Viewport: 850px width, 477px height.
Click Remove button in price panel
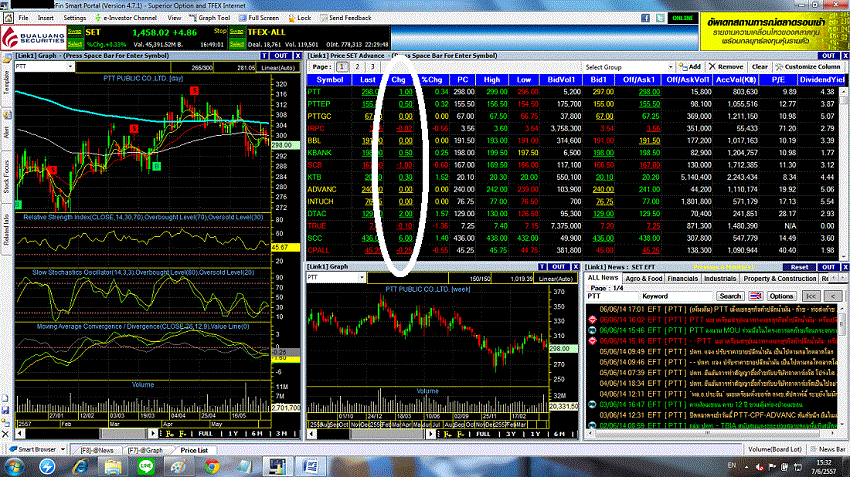point(726,67)
